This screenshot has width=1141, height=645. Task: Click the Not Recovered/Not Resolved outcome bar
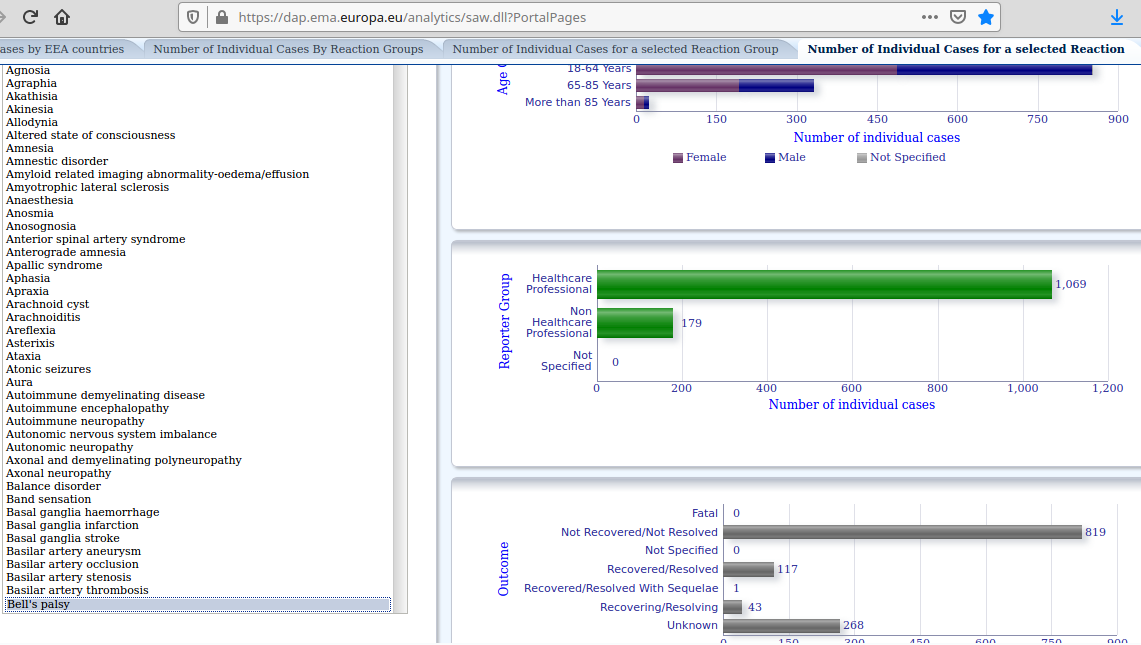click(x=901, y=532)
